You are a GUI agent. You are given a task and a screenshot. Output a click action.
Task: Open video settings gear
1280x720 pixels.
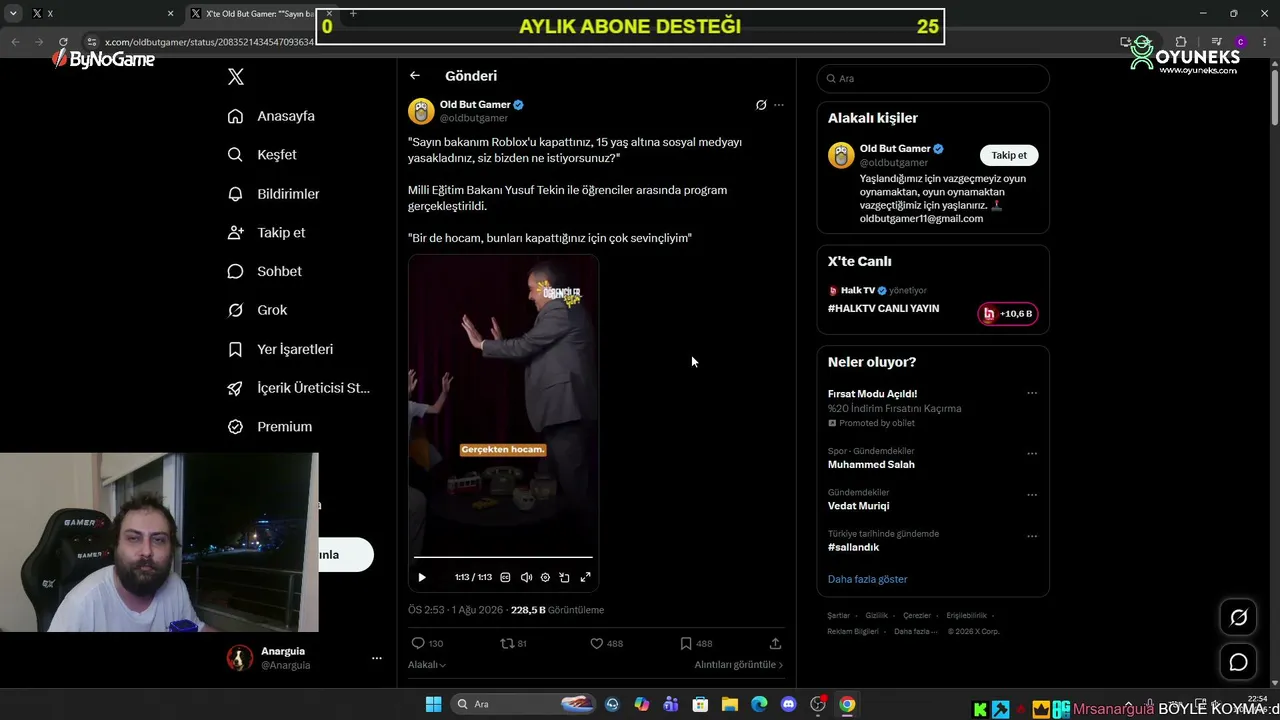coord(545,577)
